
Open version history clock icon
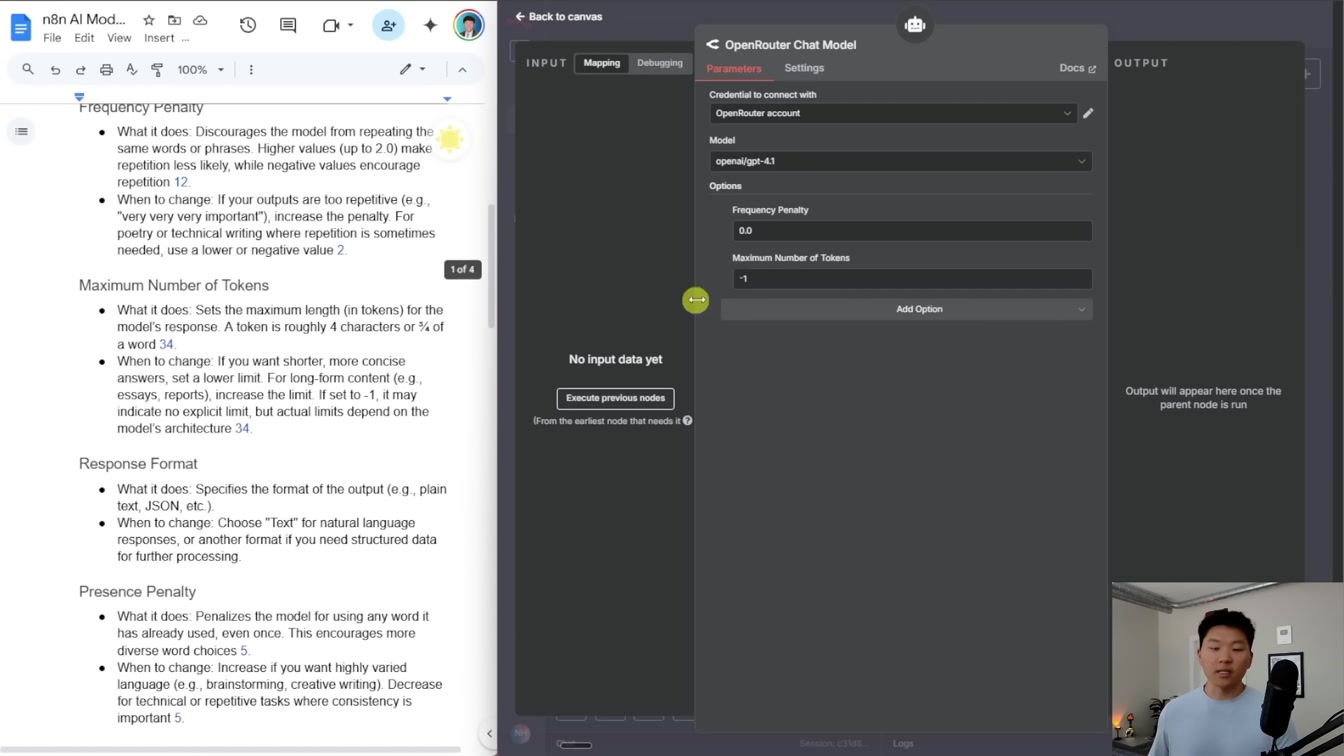pos(248,25)
